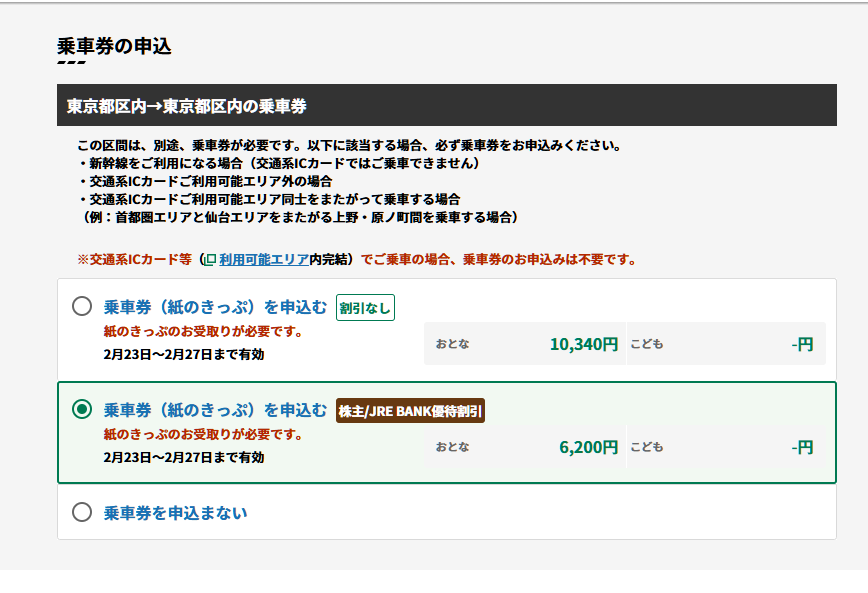Click the 乗車券の申込 section heading
The height and width of the screenshot is (593, 868).
click(x=115, y=46)
